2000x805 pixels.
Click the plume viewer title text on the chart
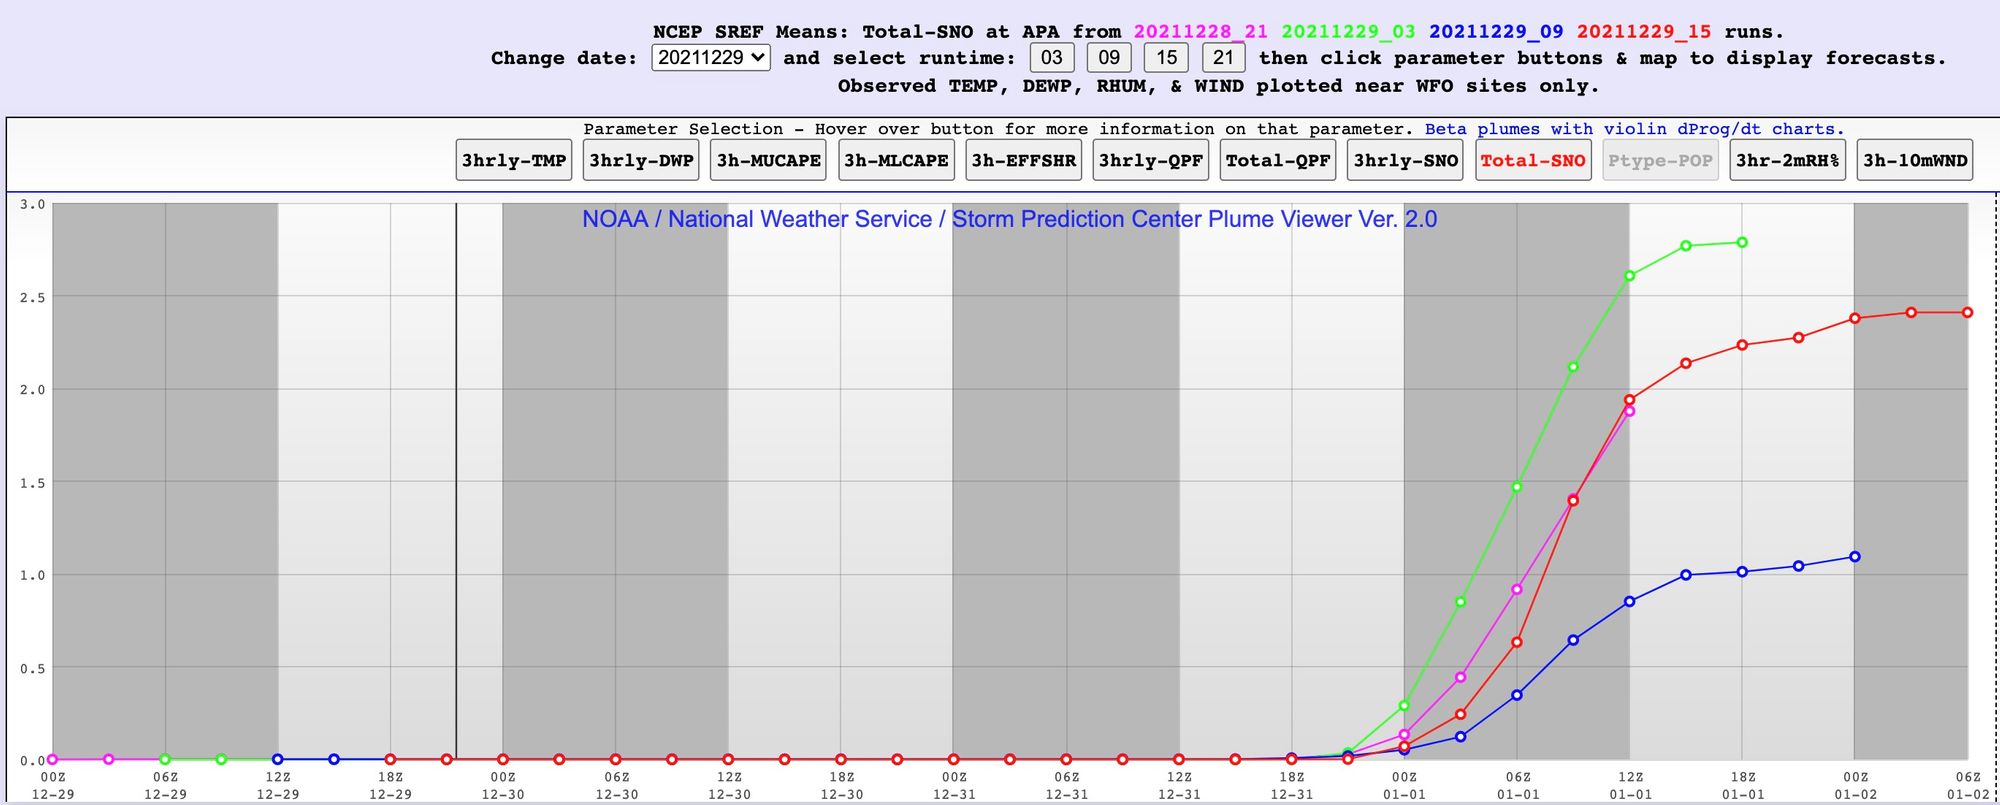[x=1009, y=219]
